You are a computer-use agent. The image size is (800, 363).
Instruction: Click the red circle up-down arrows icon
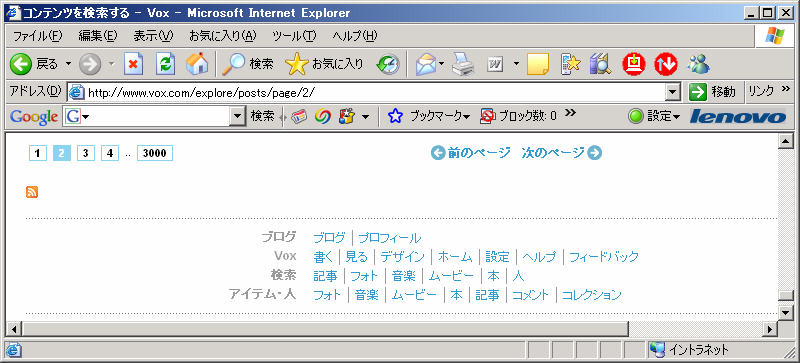click(x=666, y=64)
